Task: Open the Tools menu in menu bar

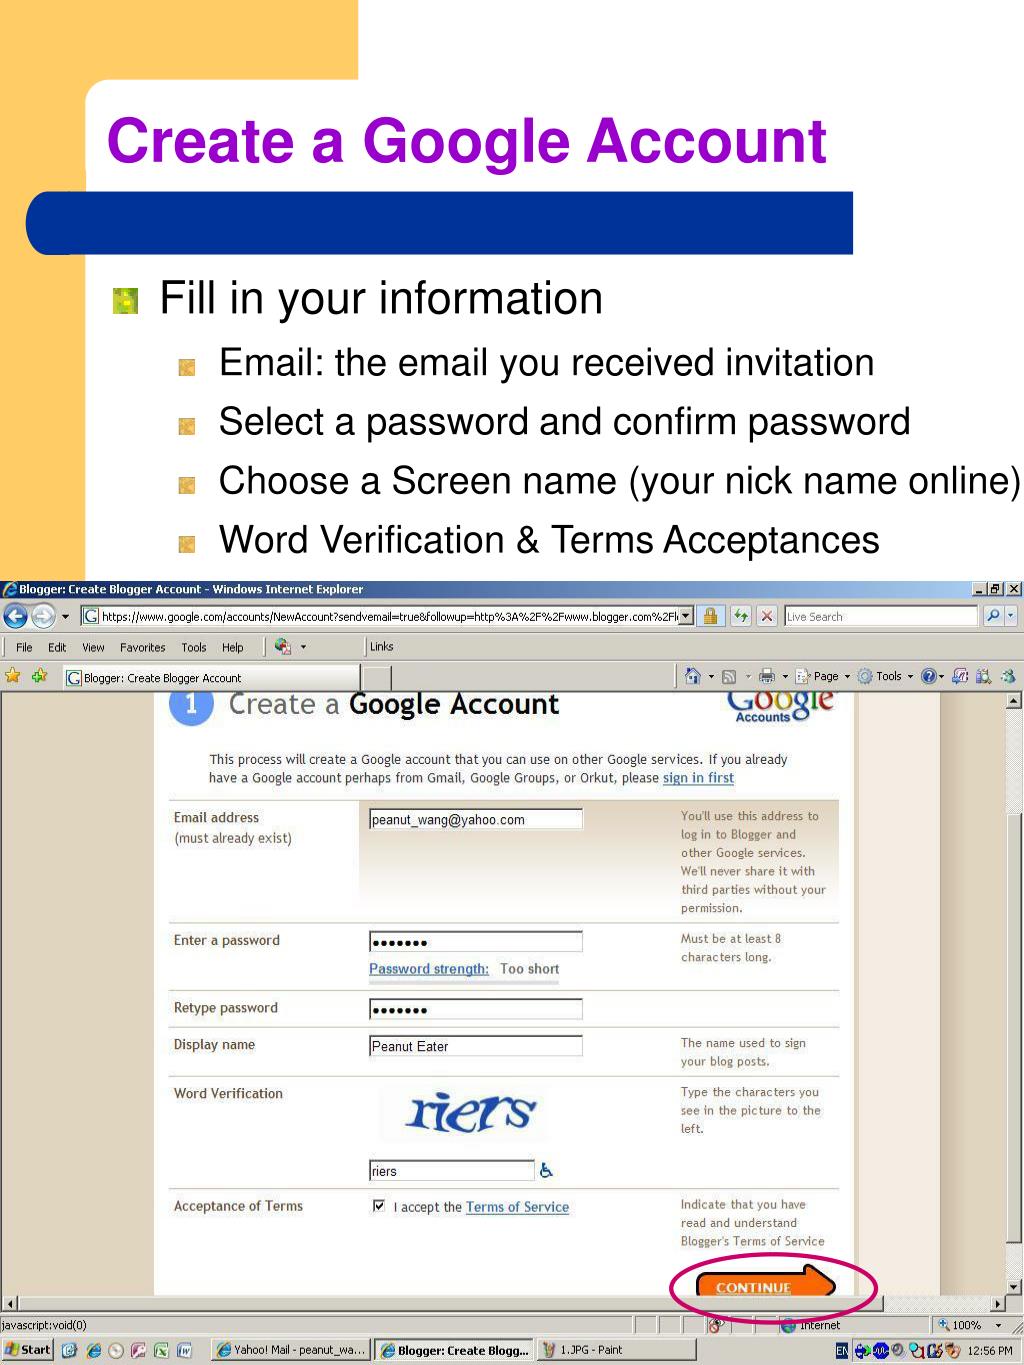Action: point(194,648)
